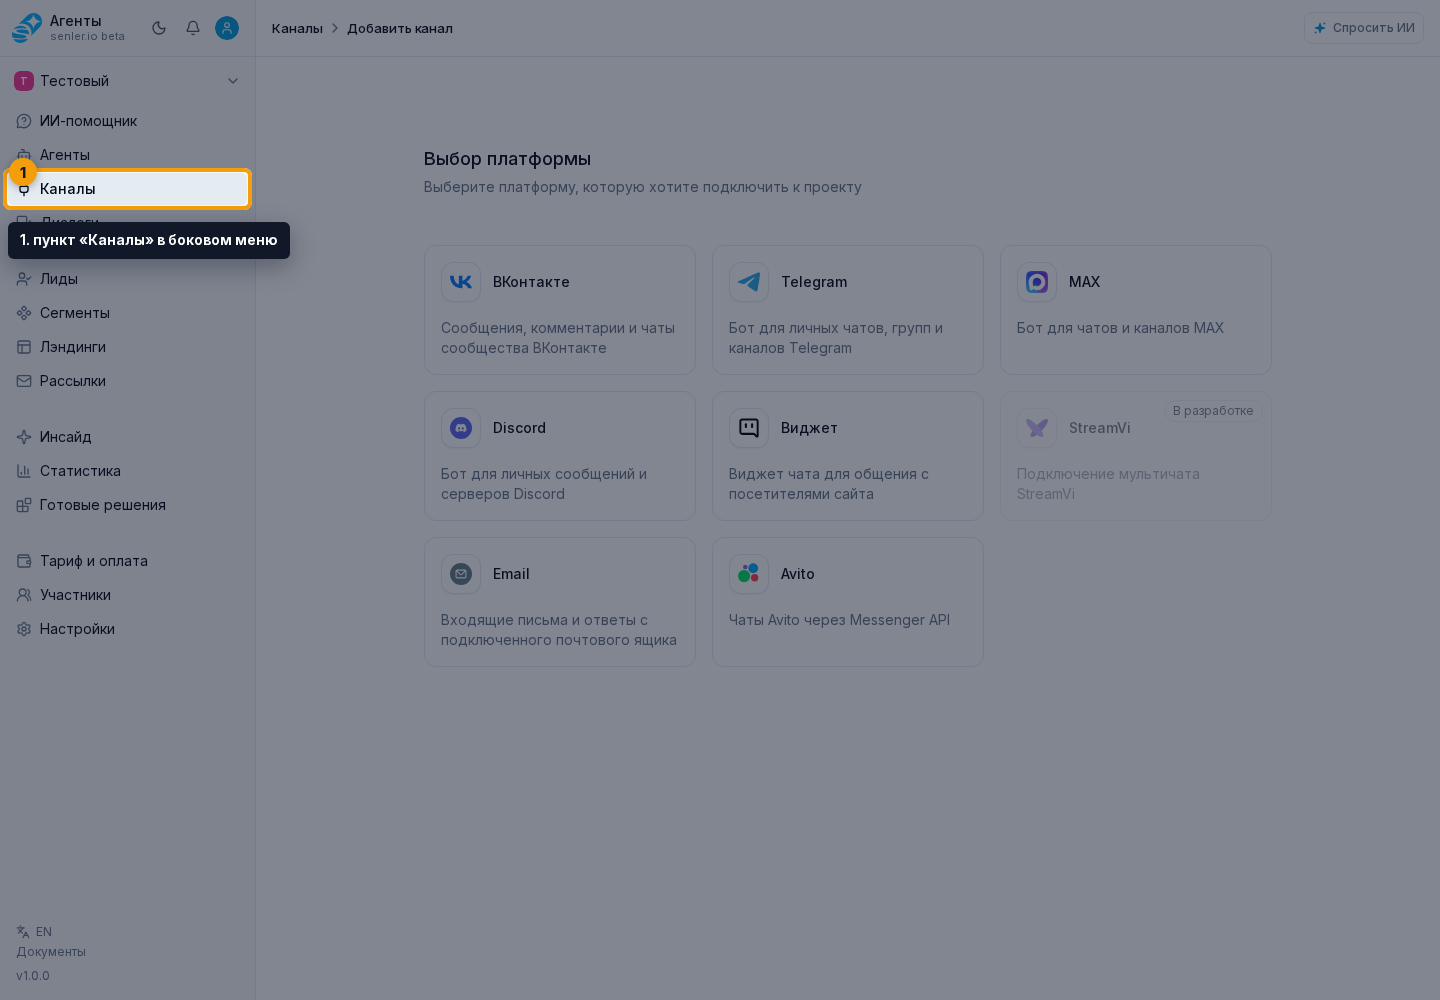The height and width of the screenshot is (1000, 1440).
Task: Click the Тариф и оплата wallet icon
Action: (x=24, y=561)
